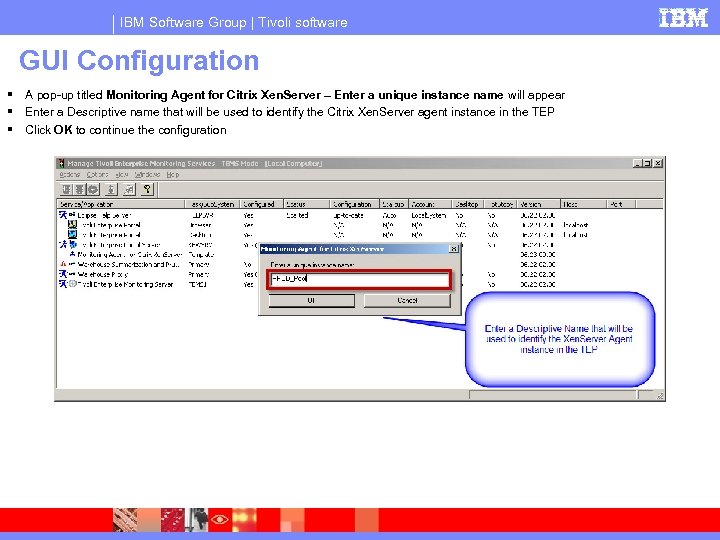Click the Tivoli Enterprise Portal Desktop row icon
Screen dimensions: 720x540
72,234
